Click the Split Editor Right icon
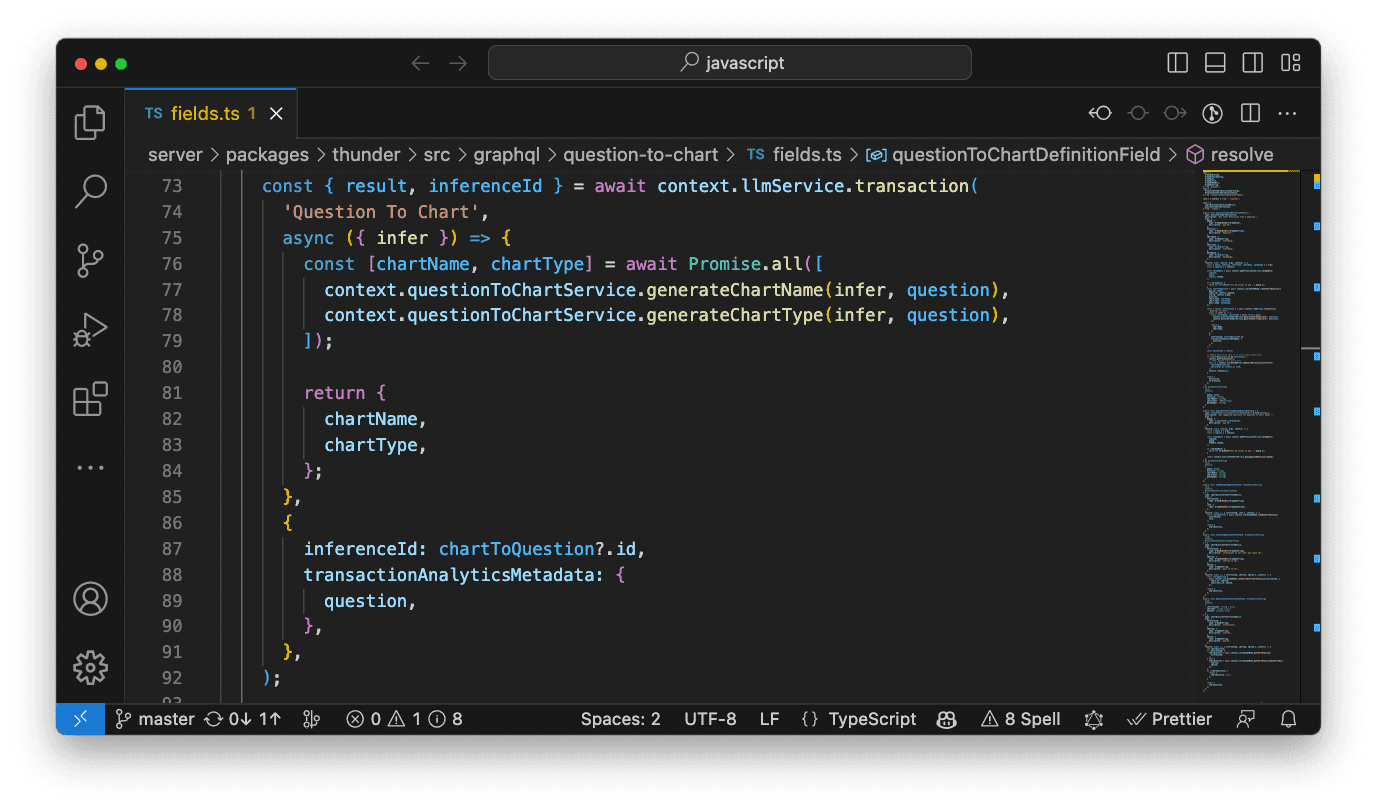 (1250, 113)
